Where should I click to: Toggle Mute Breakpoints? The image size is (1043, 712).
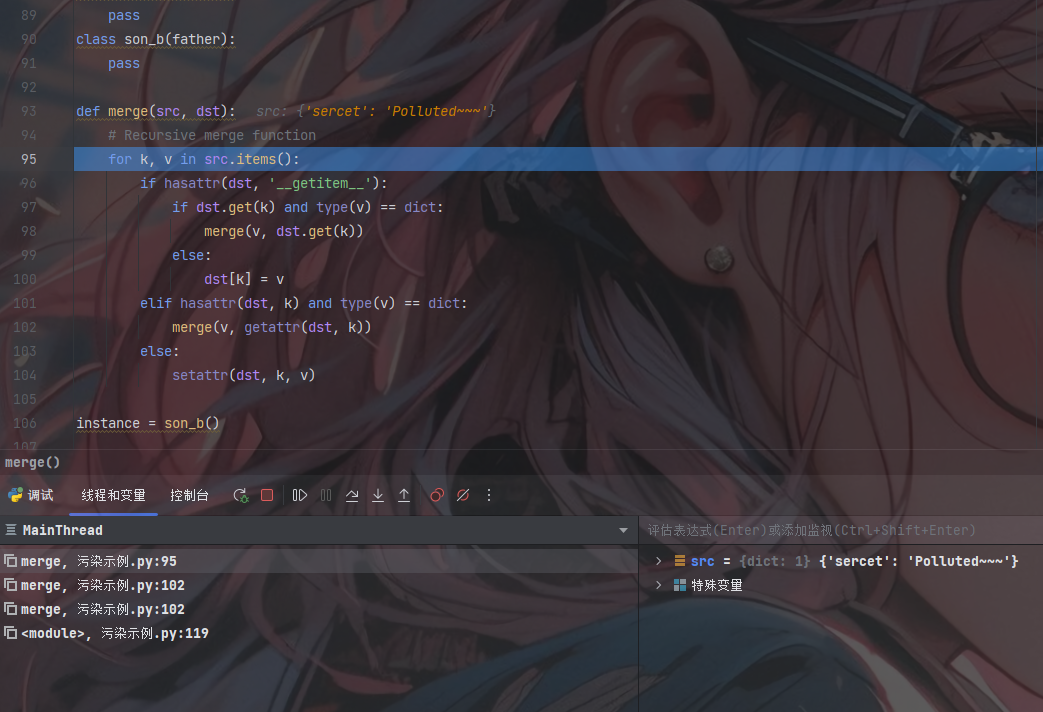[x=462, y=495]
